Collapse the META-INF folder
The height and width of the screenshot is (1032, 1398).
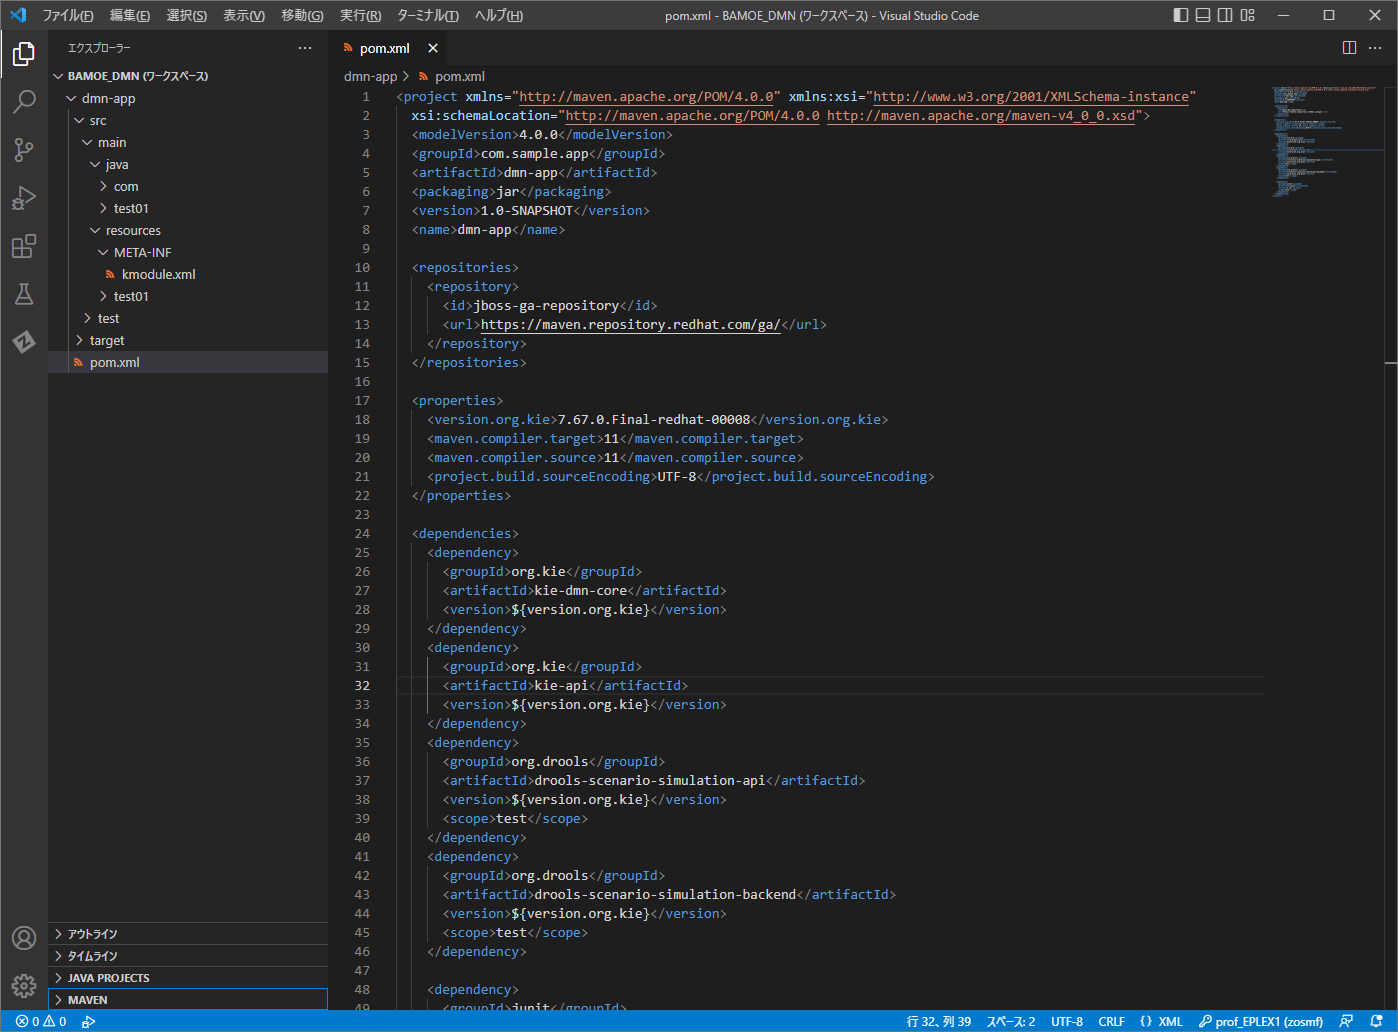(x=142, y=253)
